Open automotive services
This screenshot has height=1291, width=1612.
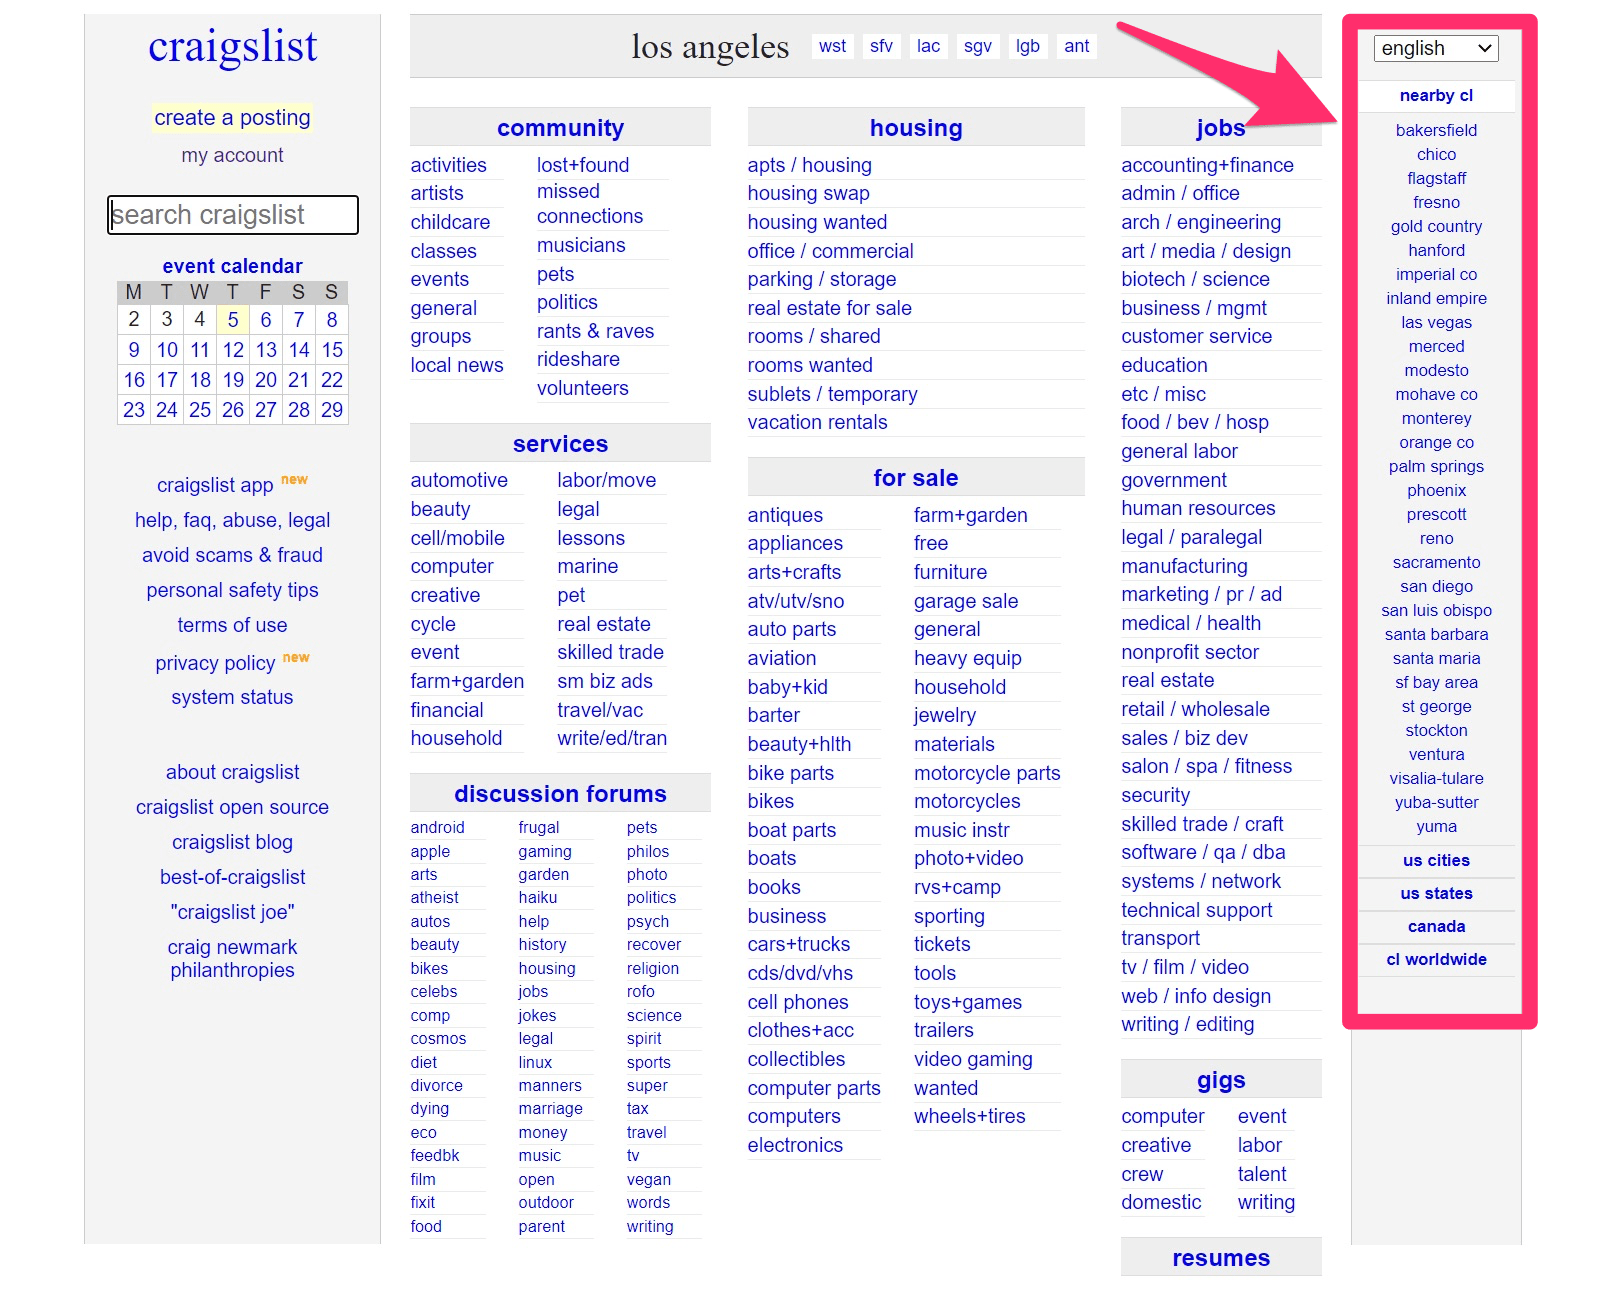(x=459, y=480)
